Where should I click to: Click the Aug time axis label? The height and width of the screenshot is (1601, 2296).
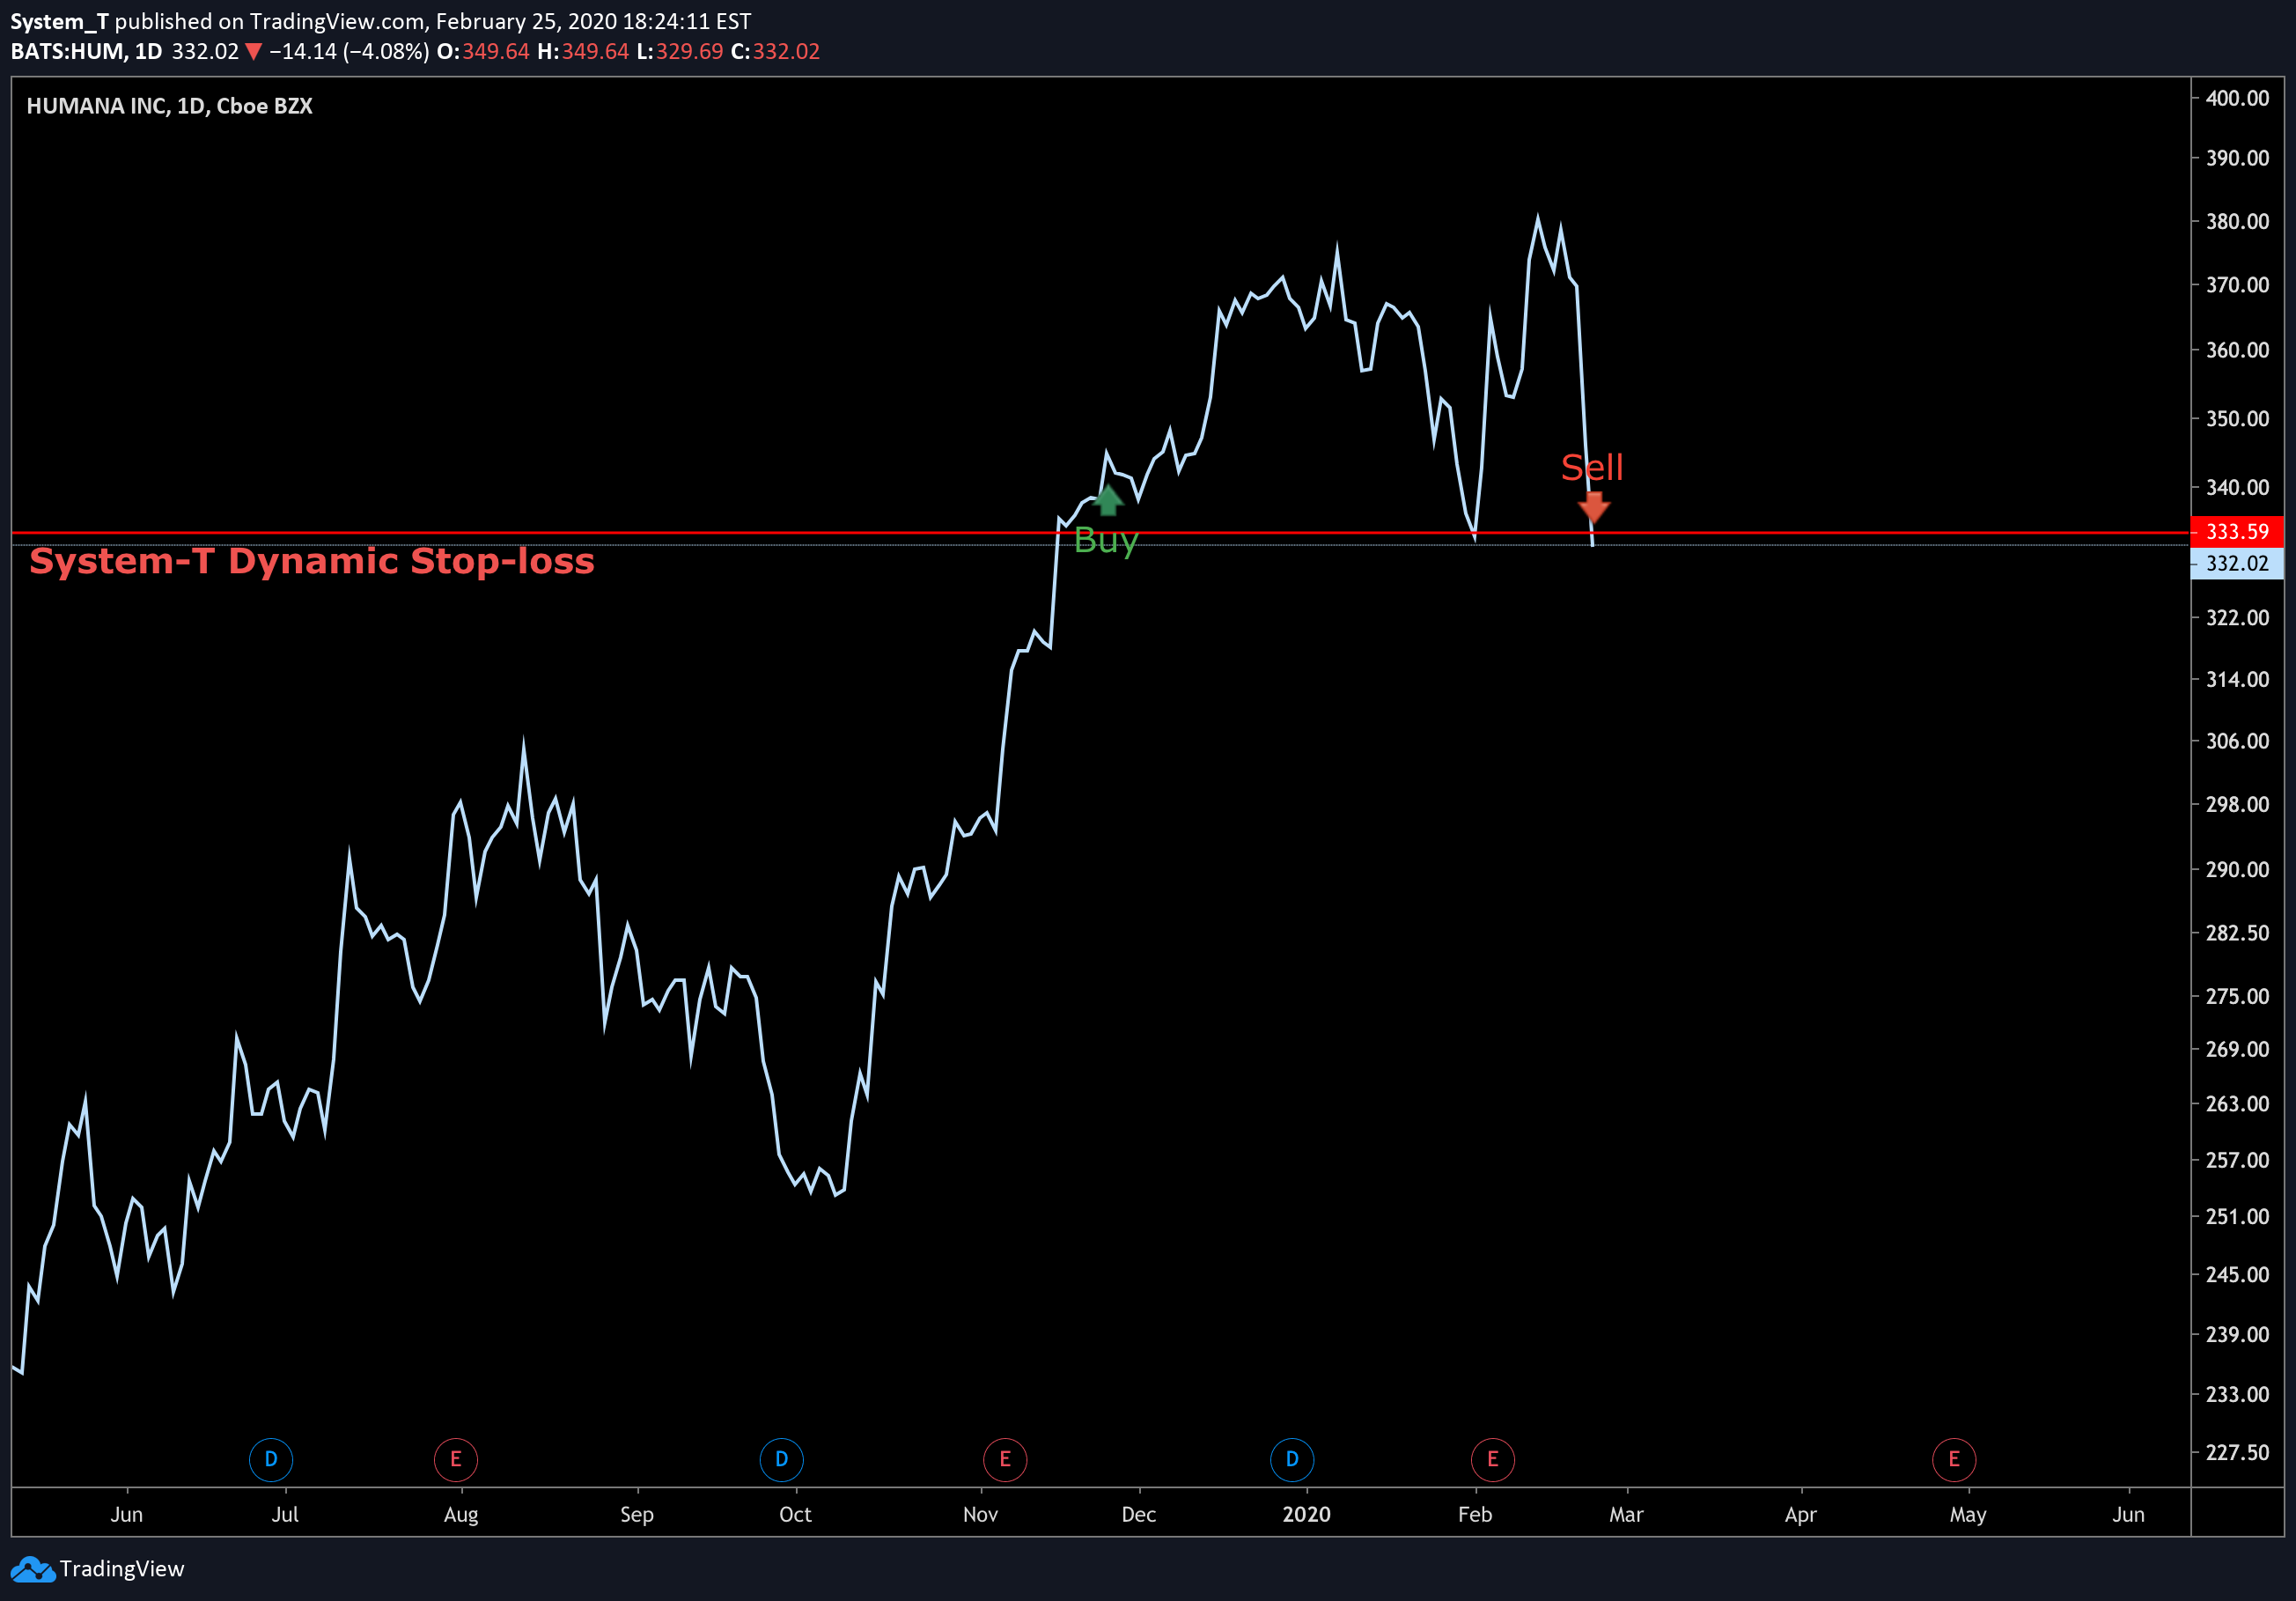tap(461, 1514)
